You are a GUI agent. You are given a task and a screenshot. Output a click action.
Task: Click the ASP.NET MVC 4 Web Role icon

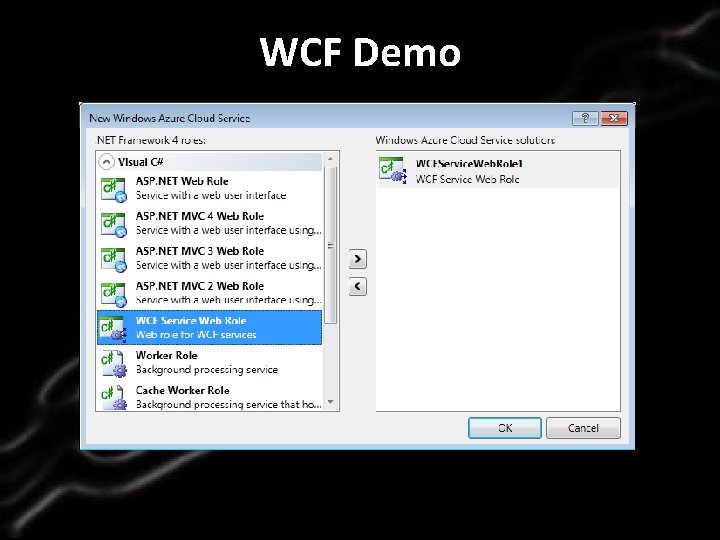coord(113,225)
